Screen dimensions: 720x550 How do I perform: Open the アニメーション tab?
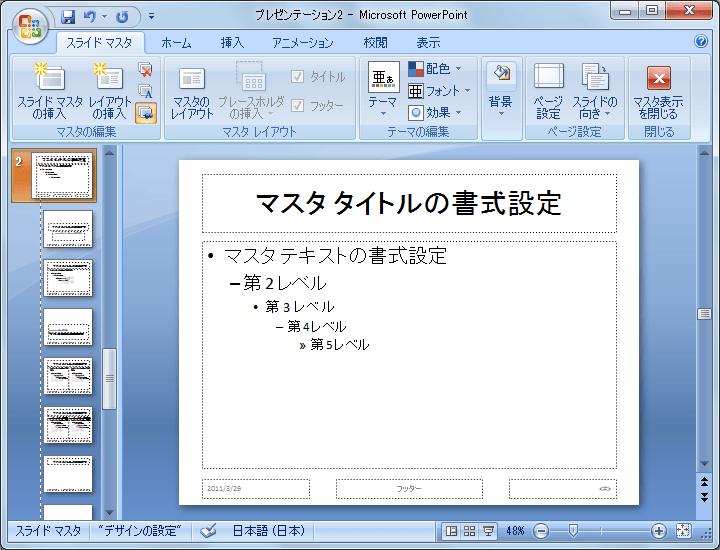pyautogui.click(x=303, y=43)
